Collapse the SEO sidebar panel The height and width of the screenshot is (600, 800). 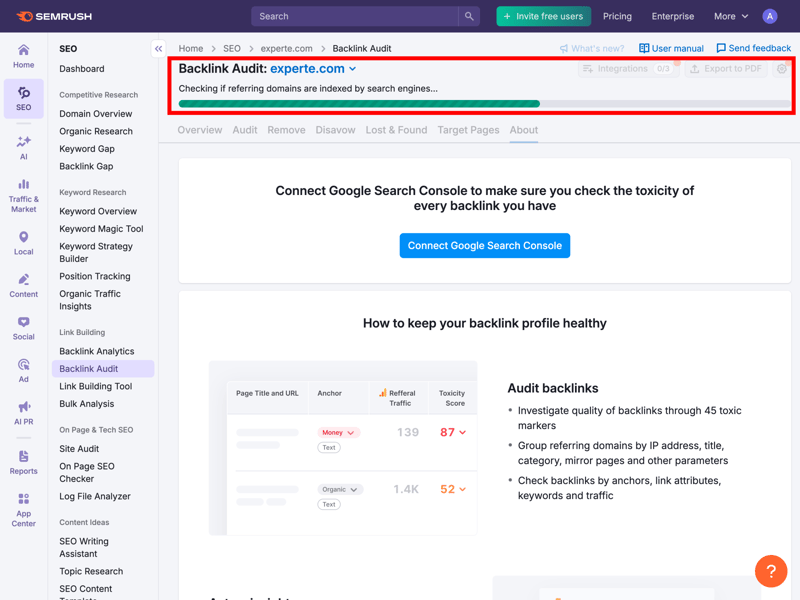158,48
